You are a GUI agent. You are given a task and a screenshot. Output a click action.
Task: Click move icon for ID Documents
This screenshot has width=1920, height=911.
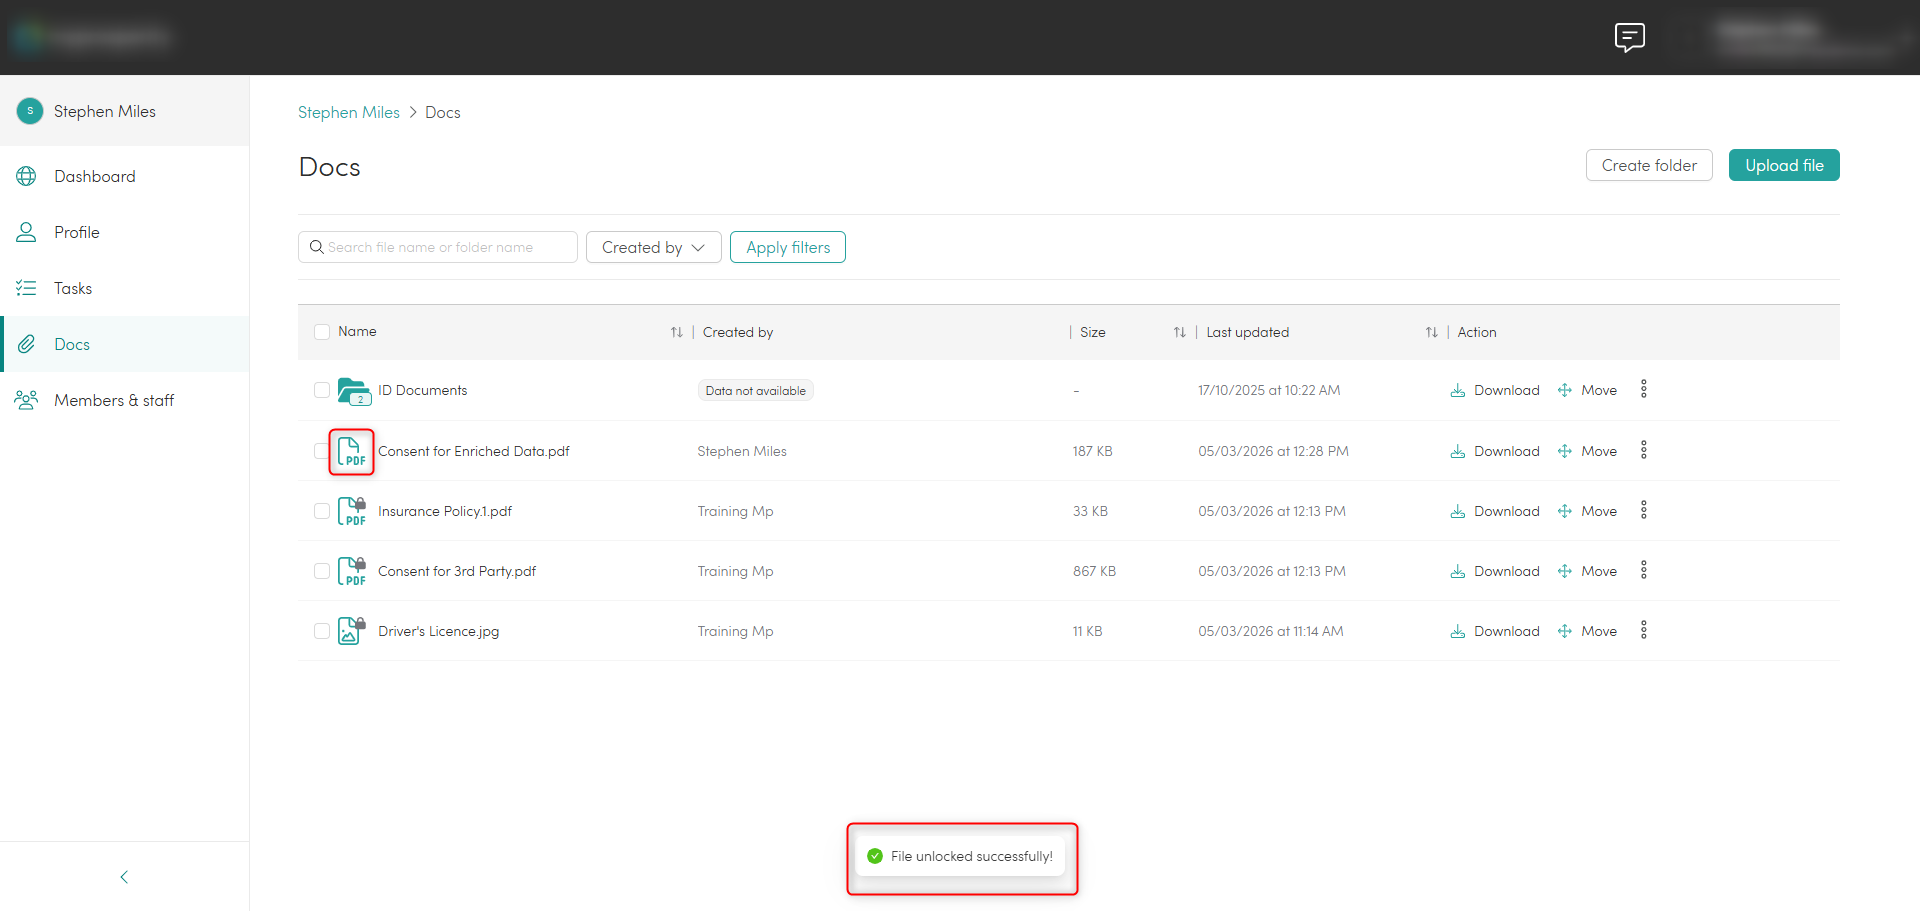(x=1565, y=390)
